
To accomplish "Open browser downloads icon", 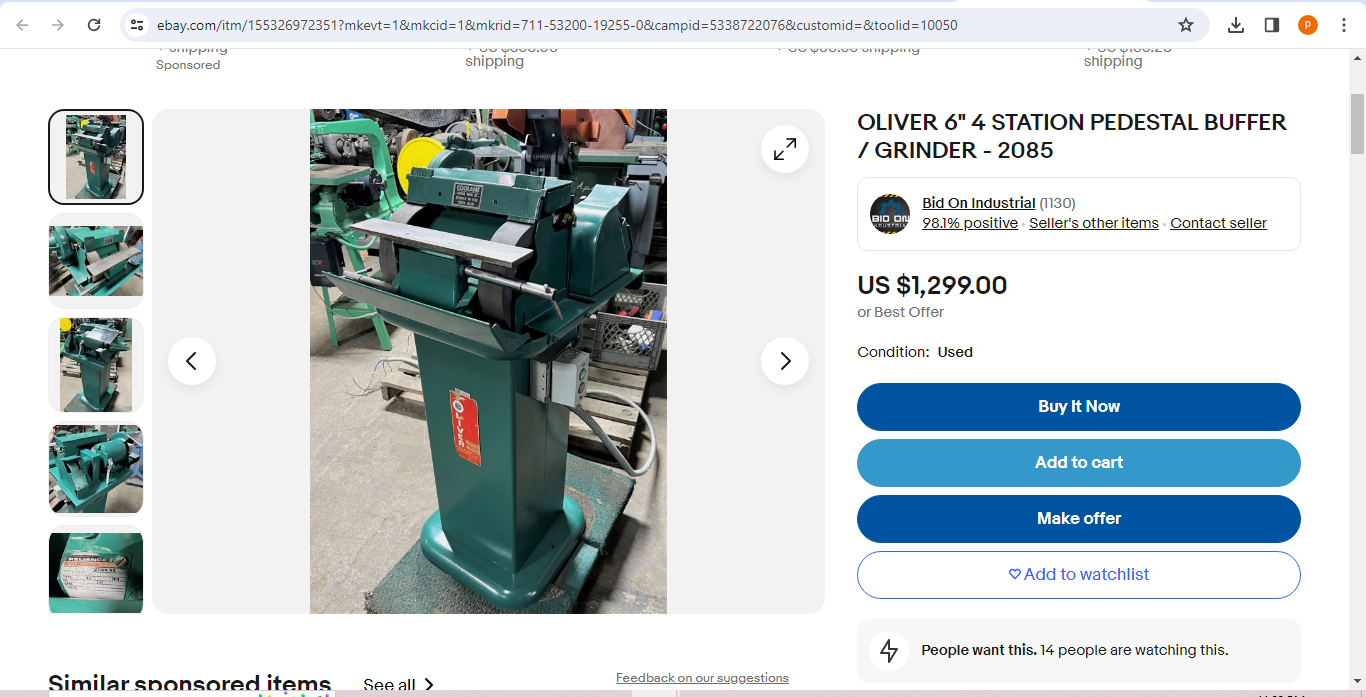I will [x=1236, y=25].
